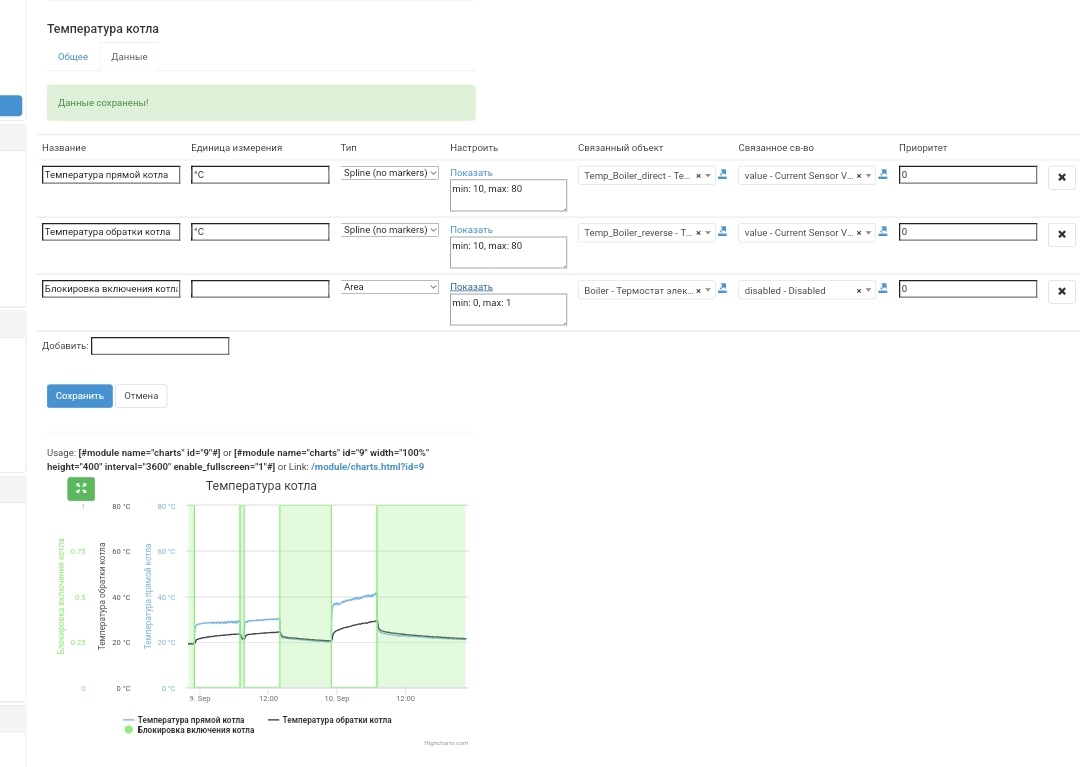Viewport: 1080px width, 767px height.
Task: Open linked object icon next to Temp_Boiler_direct
Action: click(723, 174)
